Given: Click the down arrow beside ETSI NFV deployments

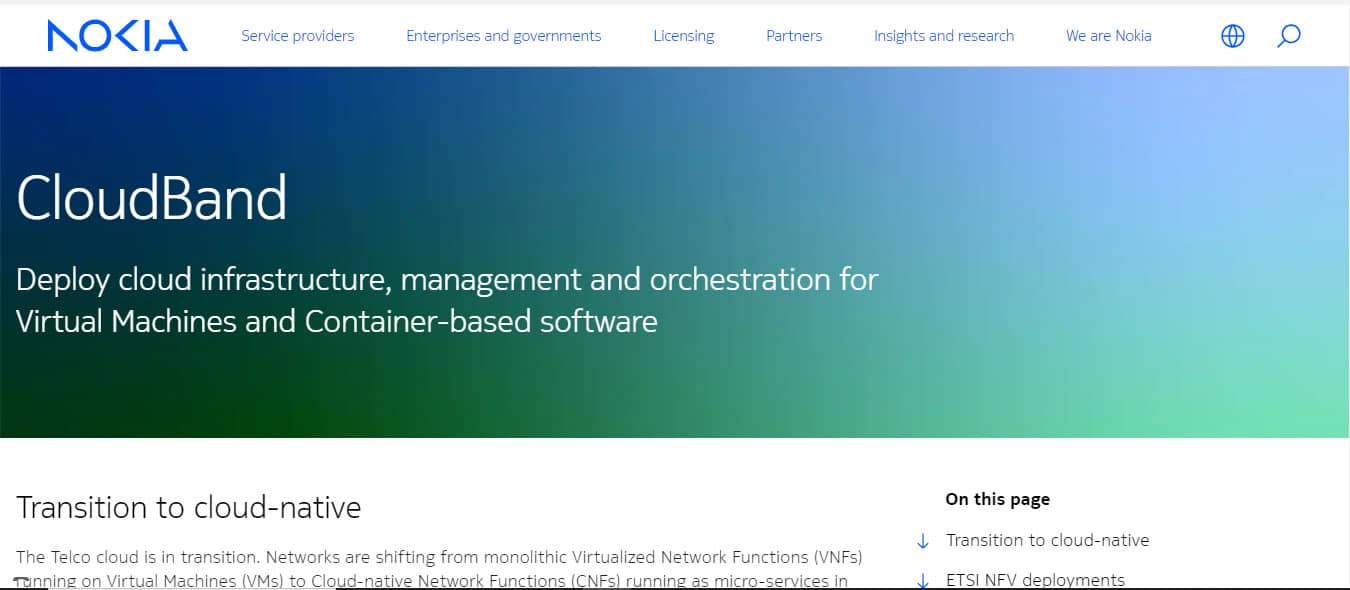Looking at the screenshot, I should [922, 578].
